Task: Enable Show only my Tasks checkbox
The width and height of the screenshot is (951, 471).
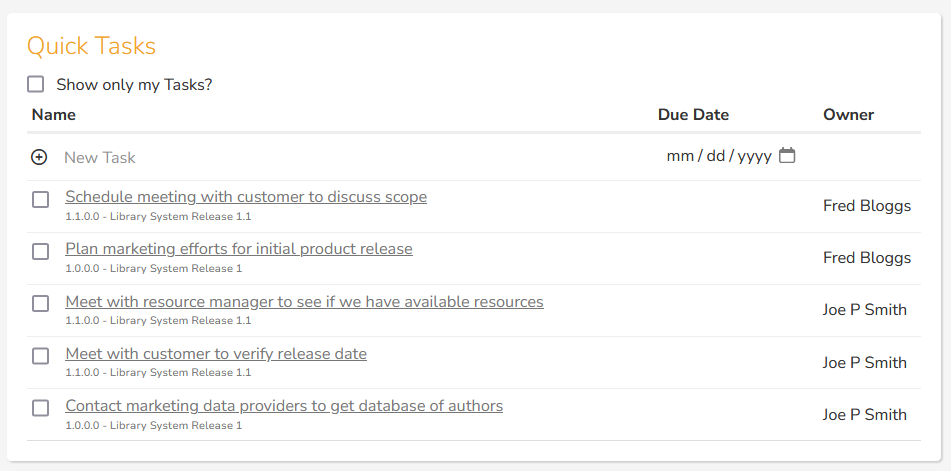Action: pyautogui.click(x=36, y=85)
